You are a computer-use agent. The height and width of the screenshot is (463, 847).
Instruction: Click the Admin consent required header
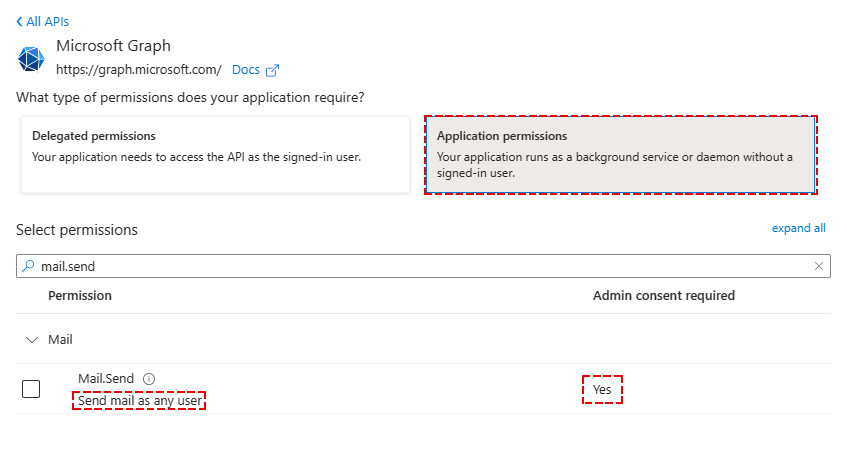[664, 296]
